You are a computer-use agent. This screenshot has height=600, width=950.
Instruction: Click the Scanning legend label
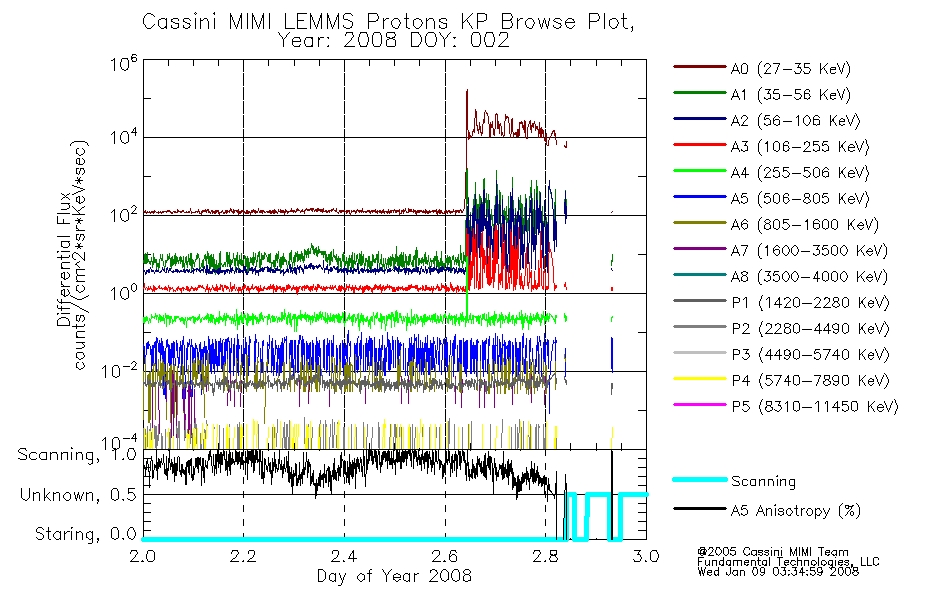(x=763, y=482)
